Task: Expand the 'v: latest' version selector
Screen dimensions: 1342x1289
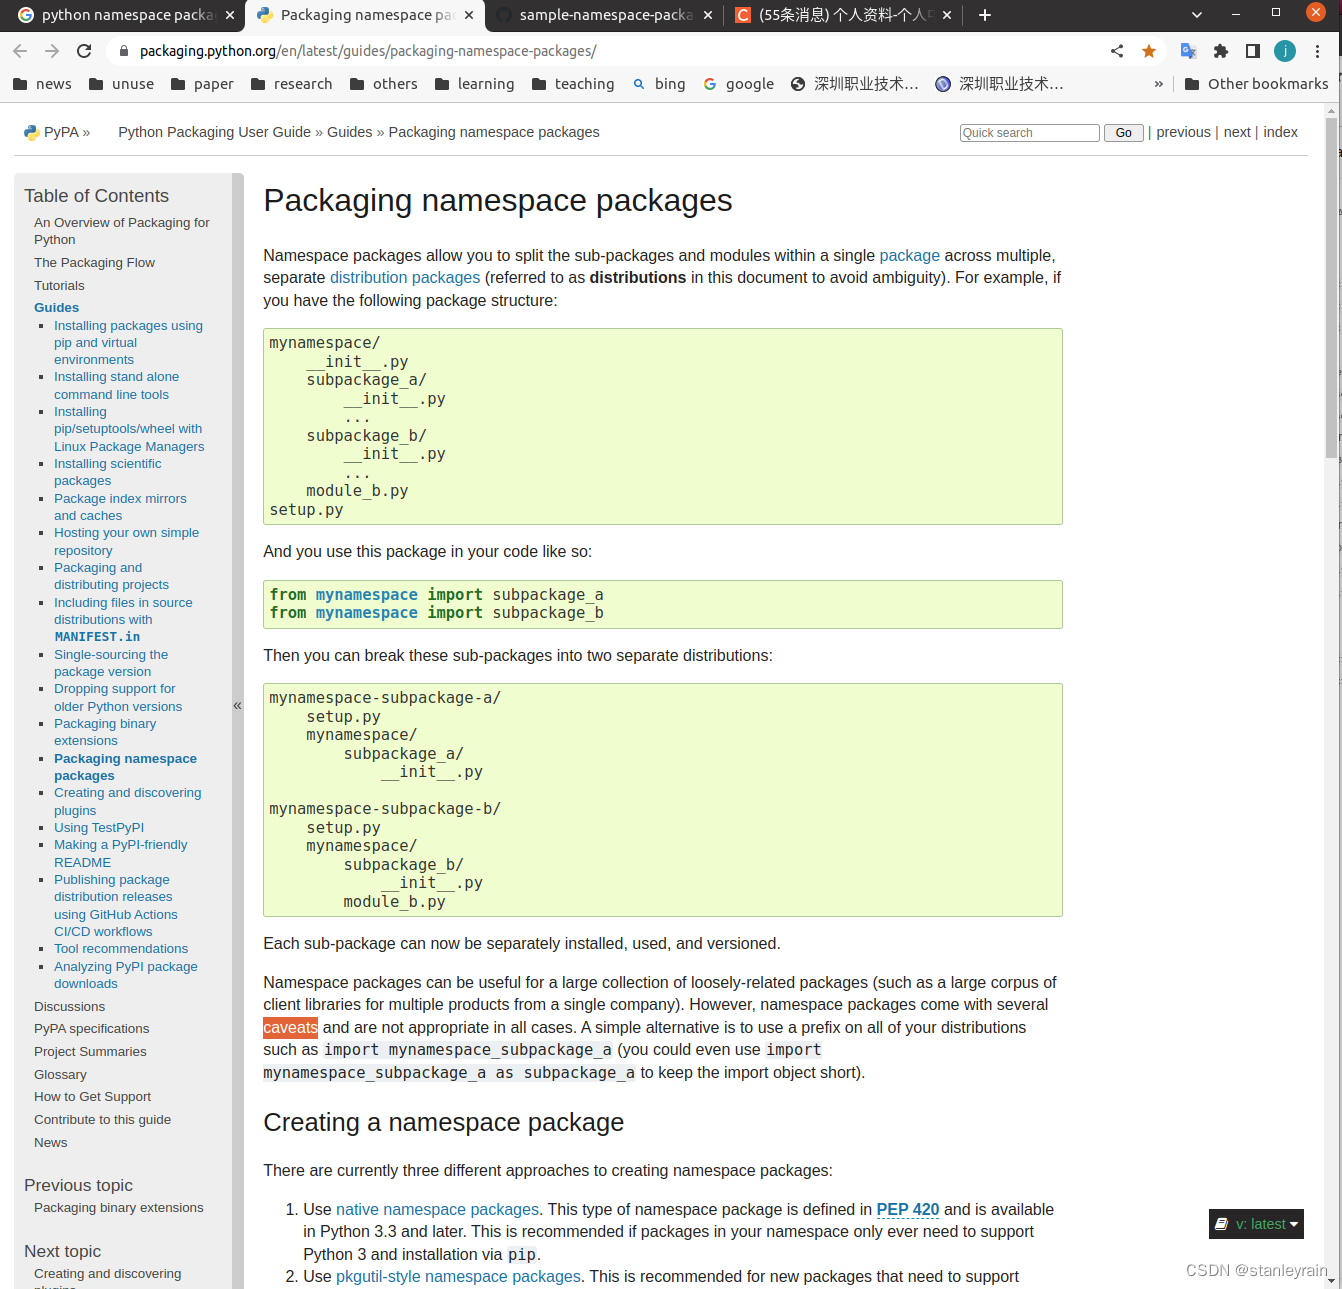Action: (1256, 1223)
